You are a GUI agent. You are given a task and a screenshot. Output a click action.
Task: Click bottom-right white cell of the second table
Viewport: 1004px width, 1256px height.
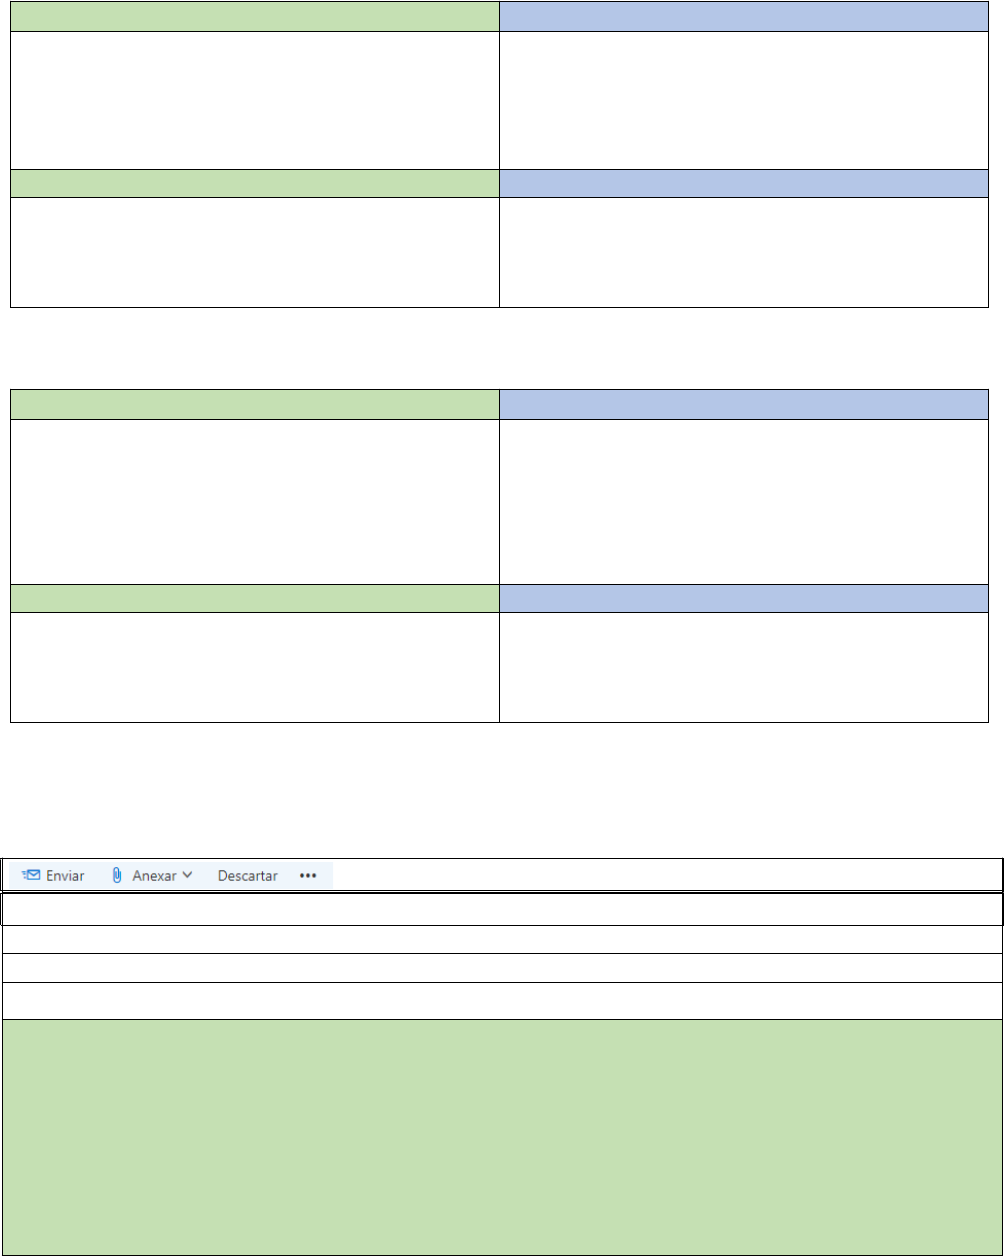[x=743, y=667]
